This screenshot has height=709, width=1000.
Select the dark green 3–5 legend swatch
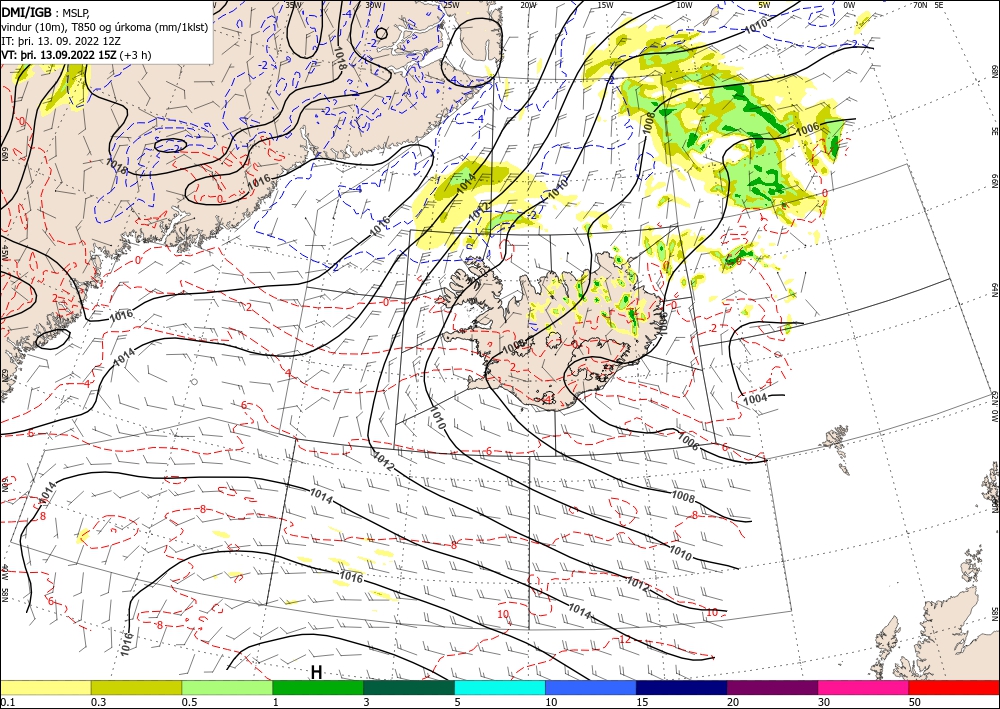(x=409, y=687)
